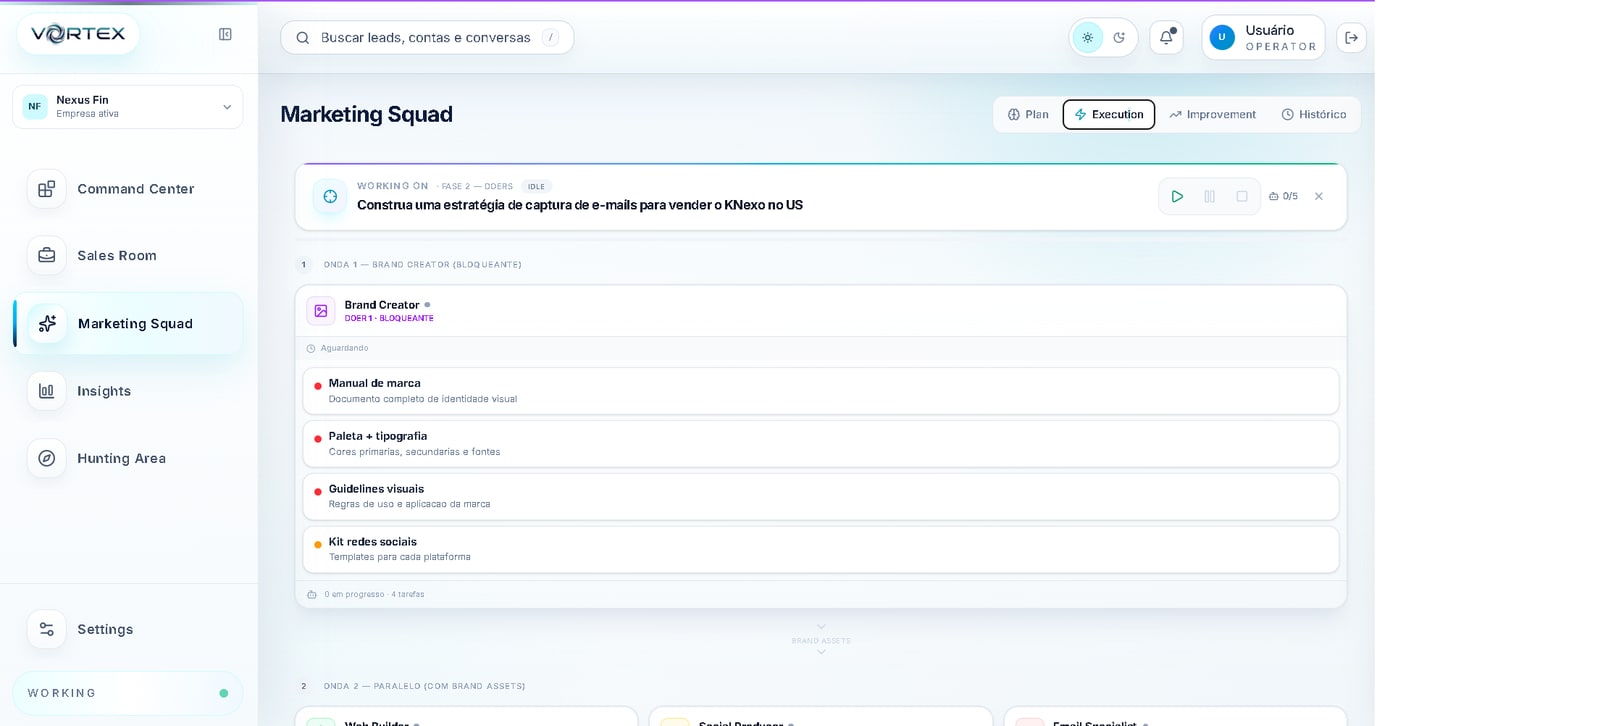The image size is (1600, 726).
Task: Click the 'ONDA 2 — PARALELO' heading
Action: pos(424,686)
